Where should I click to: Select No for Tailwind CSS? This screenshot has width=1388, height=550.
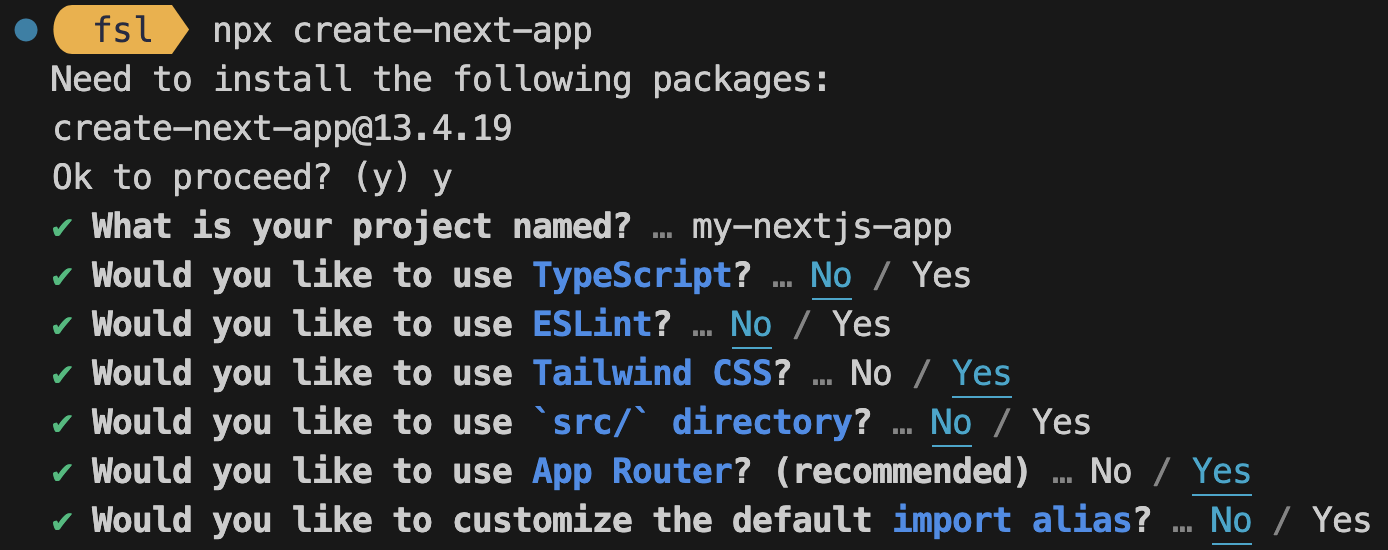coord(871,373)
